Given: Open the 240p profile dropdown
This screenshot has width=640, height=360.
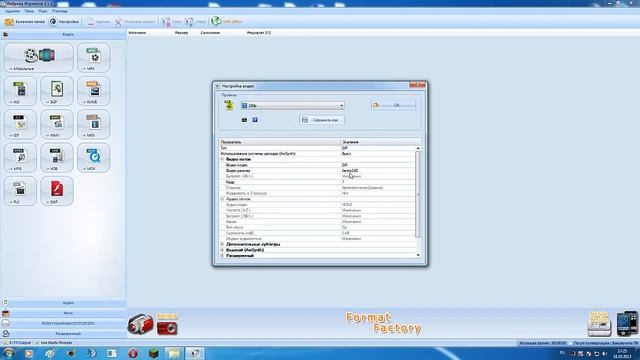Looking at the screenshot, I should pyautogui.click(x=293, y=106).
